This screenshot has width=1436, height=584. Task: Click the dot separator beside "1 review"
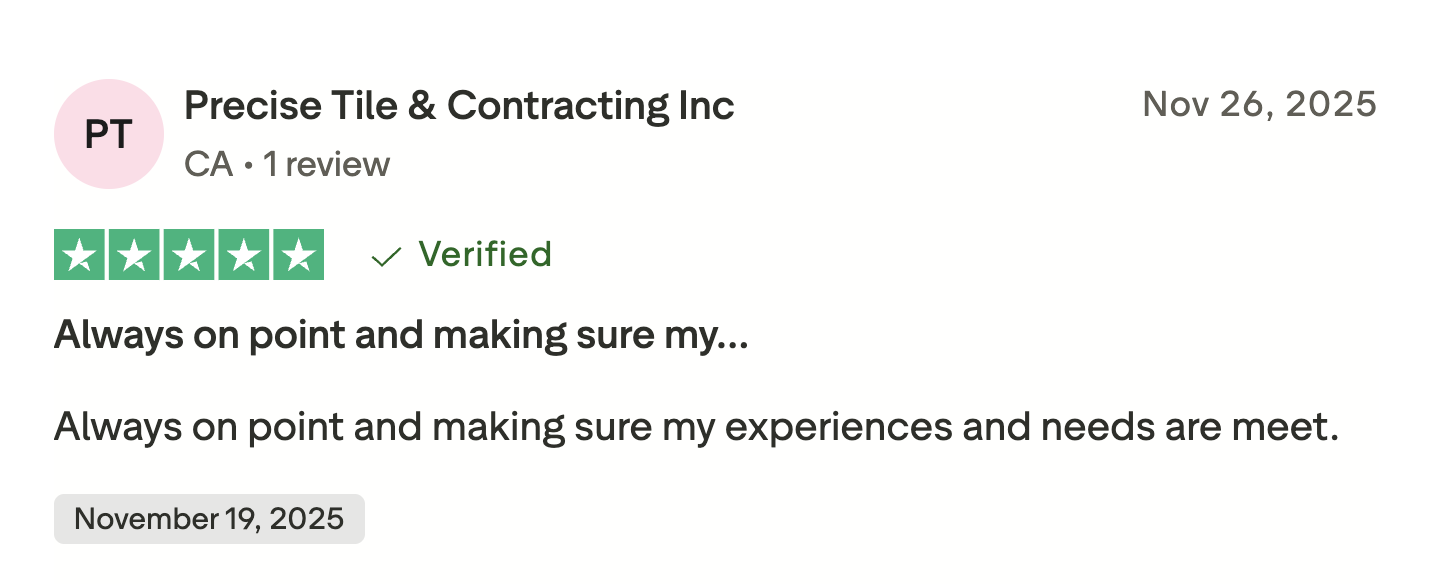point(248,165)
